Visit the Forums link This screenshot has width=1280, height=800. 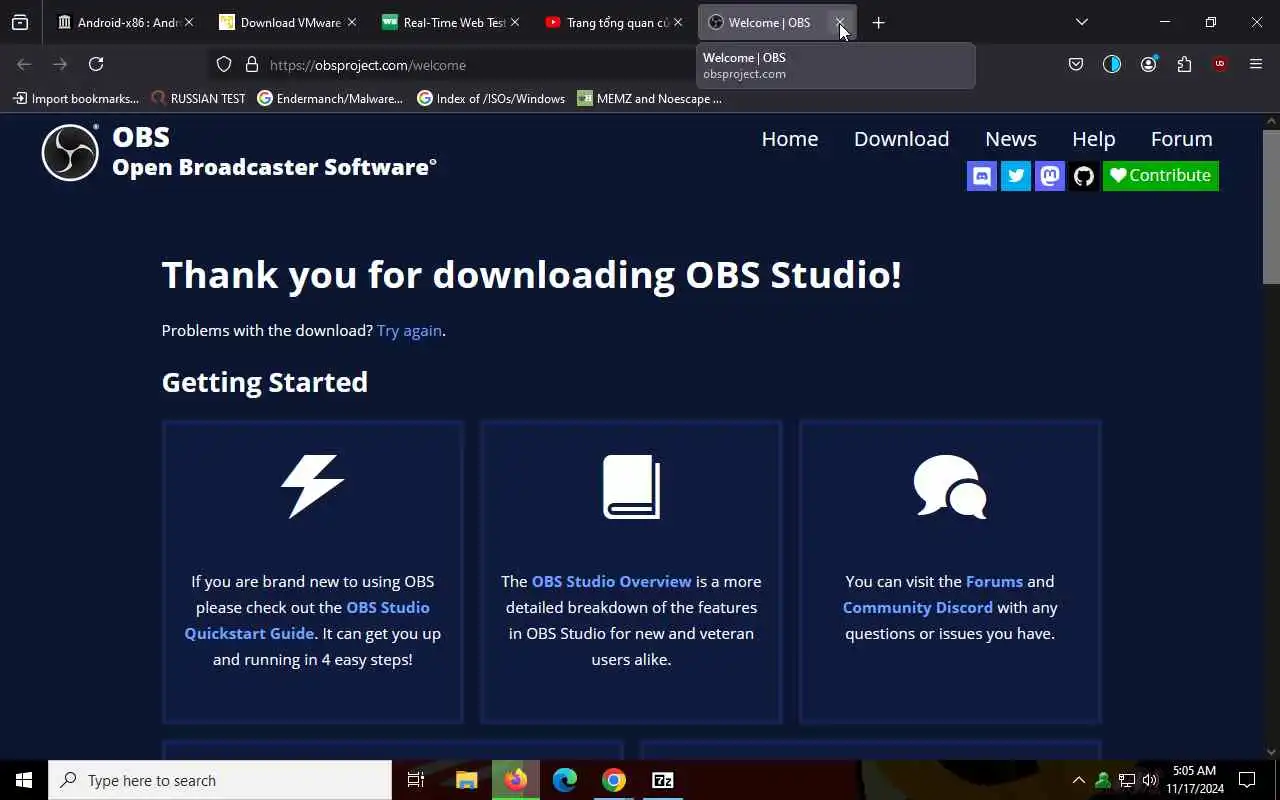994,581
